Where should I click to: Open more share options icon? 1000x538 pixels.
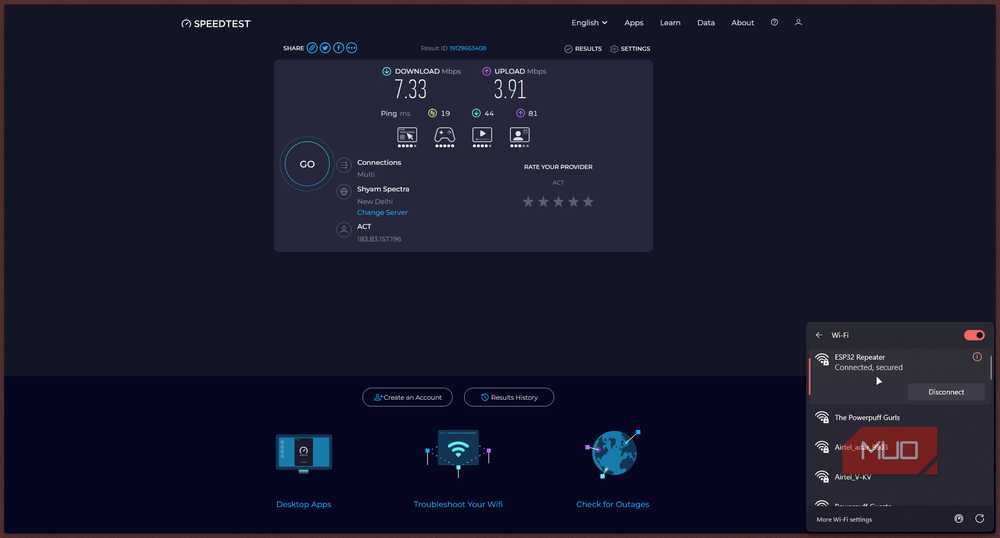click(x=352, y=48)
